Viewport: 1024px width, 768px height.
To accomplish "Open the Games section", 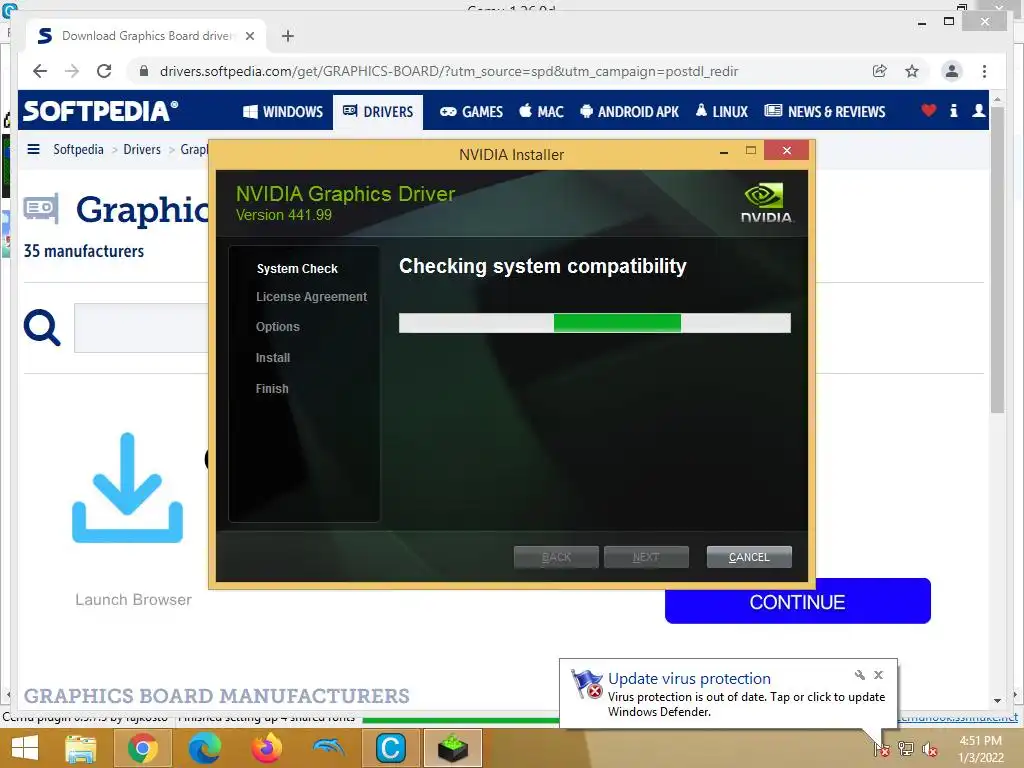I will 472,112.
